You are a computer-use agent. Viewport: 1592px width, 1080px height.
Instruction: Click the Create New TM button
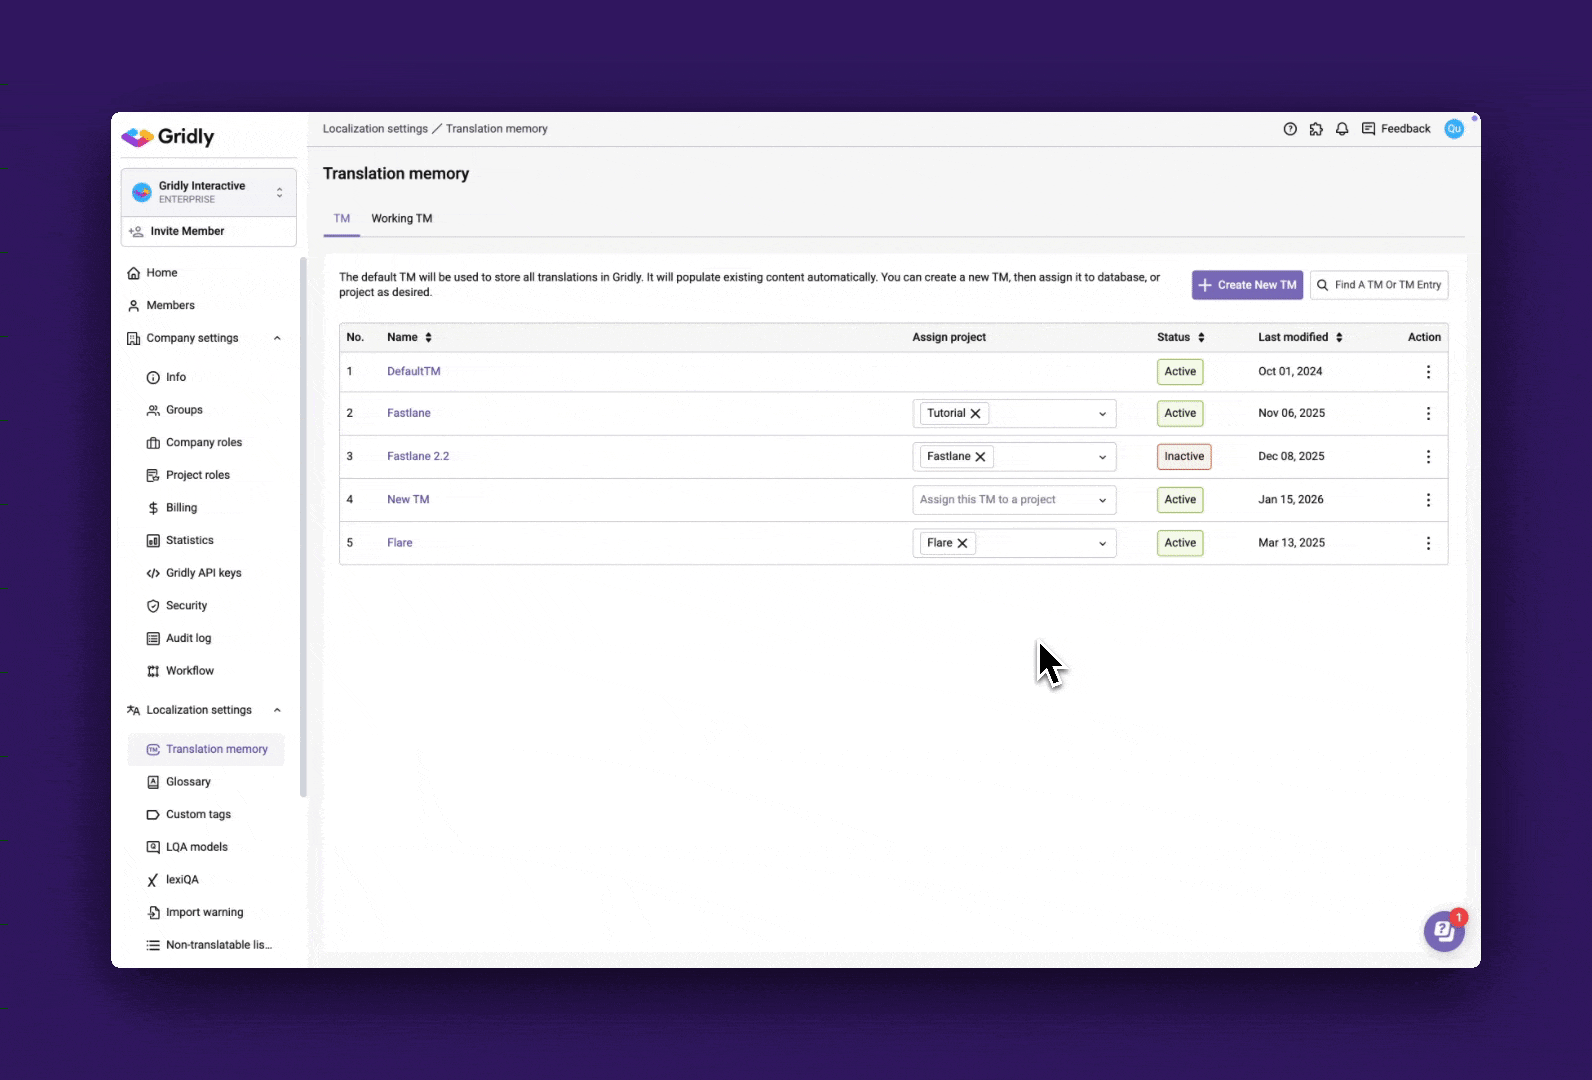click(x=1247, y=285)
